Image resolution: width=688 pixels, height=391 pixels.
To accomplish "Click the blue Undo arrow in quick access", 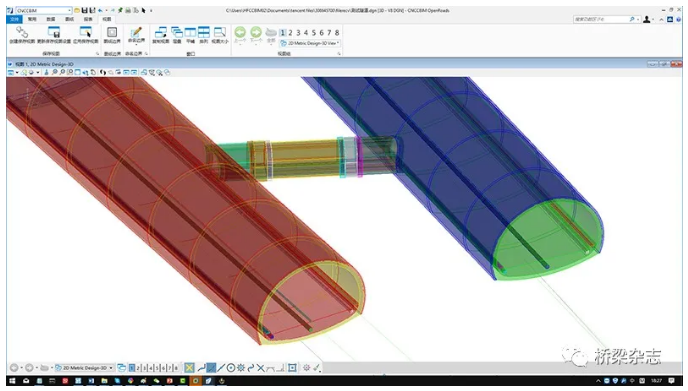I will [100, 10].
